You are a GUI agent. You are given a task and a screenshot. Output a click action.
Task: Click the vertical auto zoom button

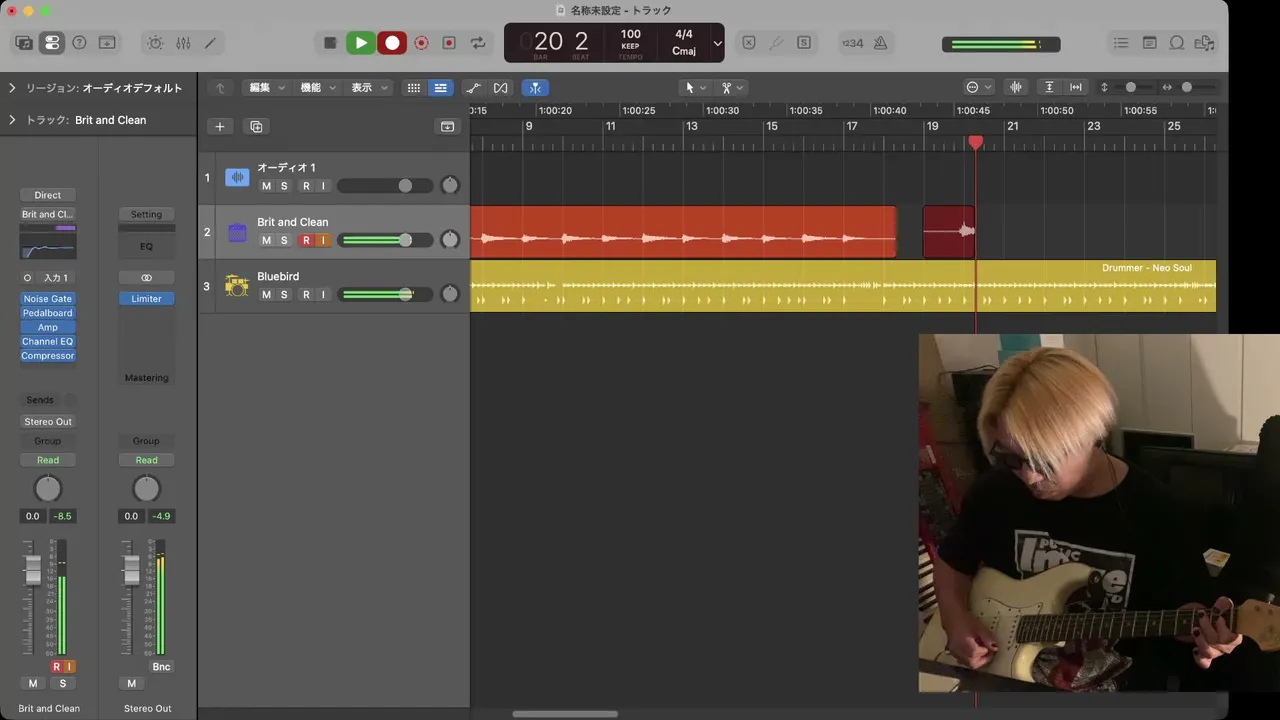pos(1049,88)
